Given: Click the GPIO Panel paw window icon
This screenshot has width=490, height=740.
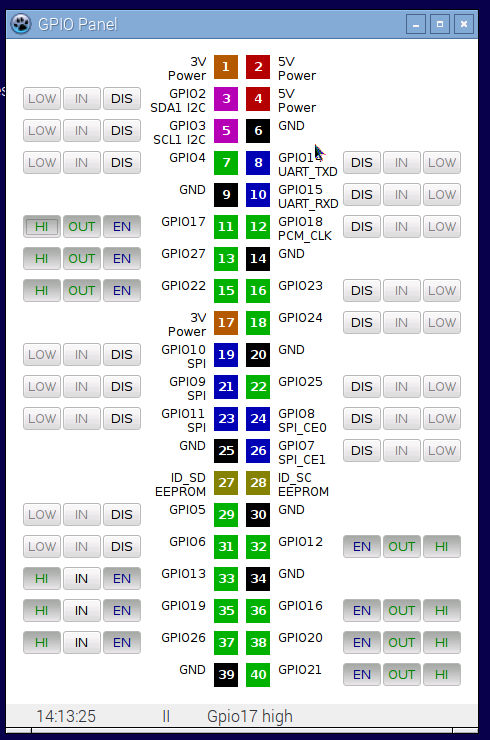Looking at the screenshot, I should tap(21, 24).
